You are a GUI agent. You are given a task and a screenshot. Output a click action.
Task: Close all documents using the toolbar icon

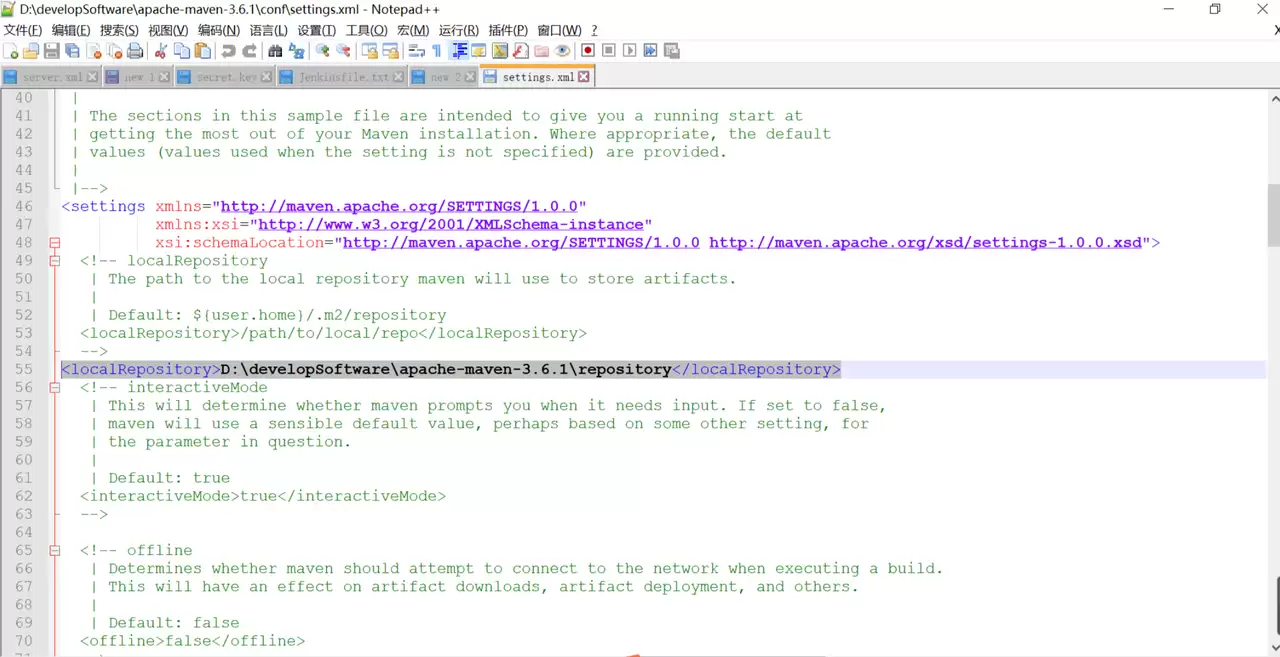[115, 51]
